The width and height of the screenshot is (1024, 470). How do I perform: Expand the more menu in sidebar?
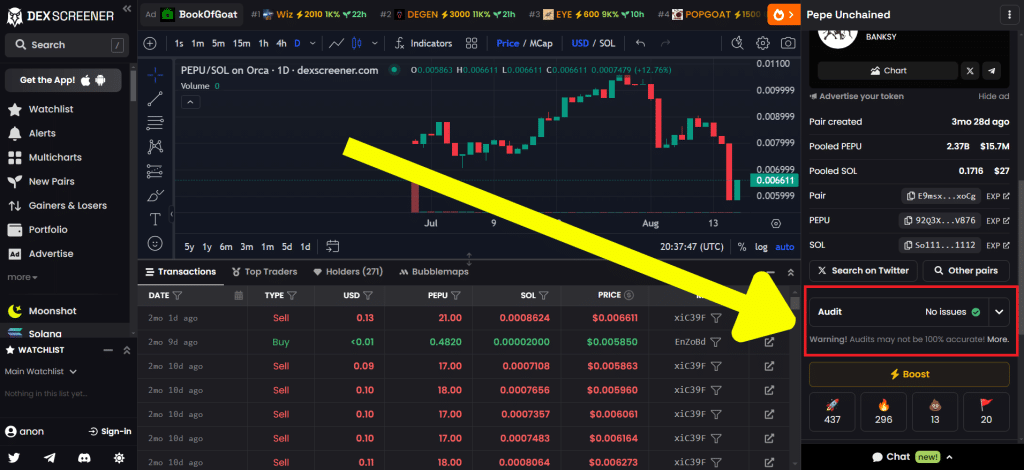point(22,277)
